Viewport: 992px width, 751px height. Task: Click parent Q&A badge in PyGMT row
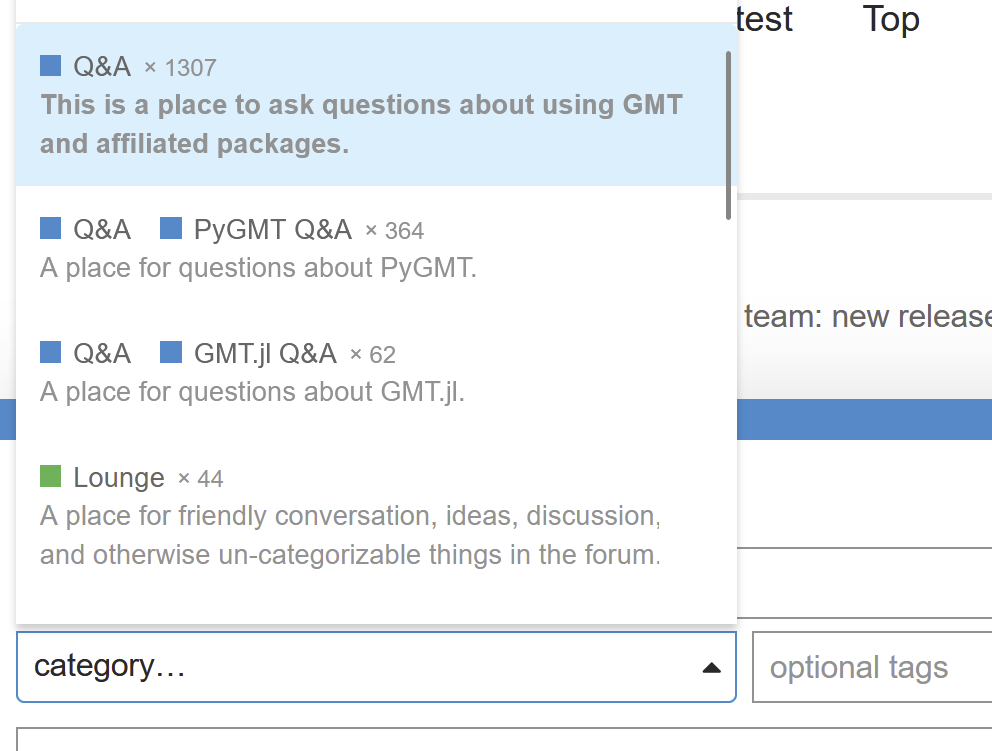coord(101,230)
